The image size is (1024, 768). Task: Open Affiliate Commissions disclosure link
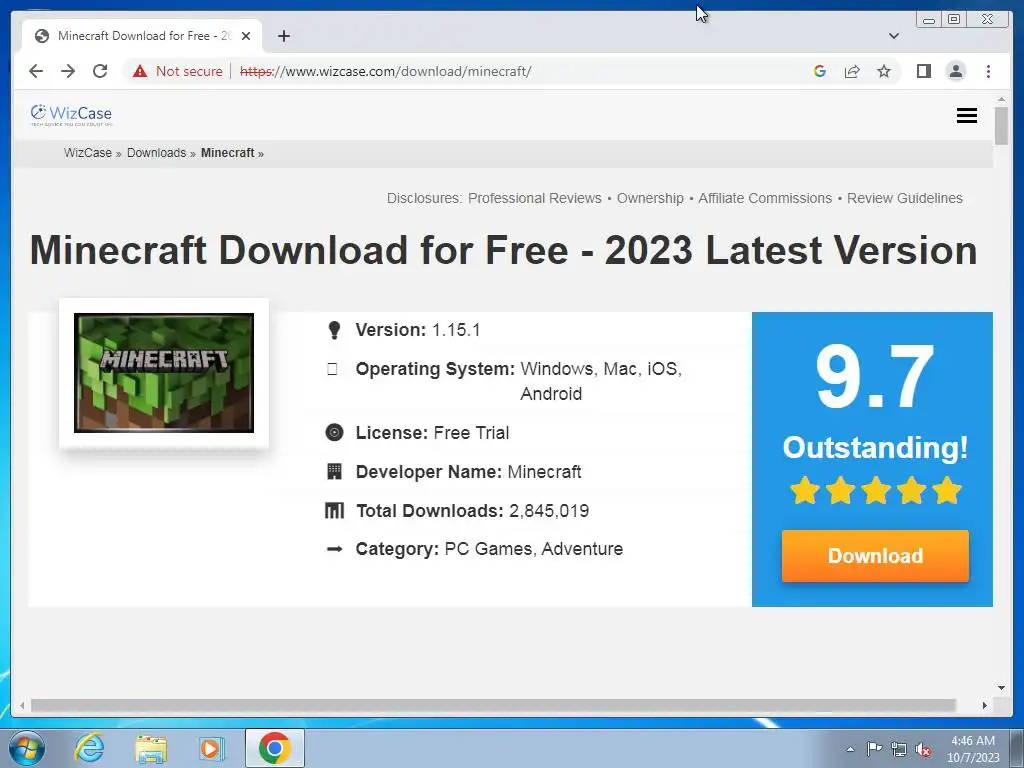tap(765, 198)
